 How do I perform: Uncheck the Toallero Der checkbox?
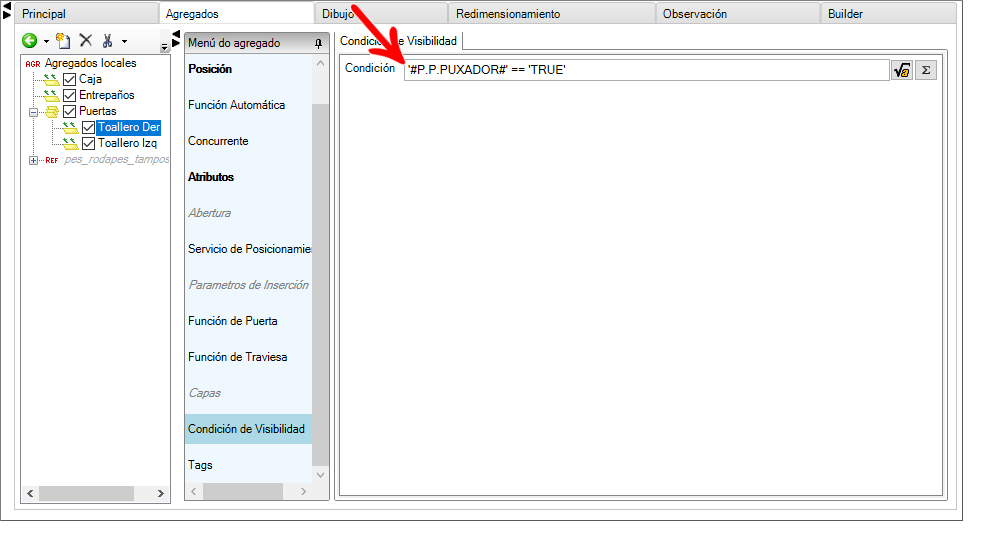(x=88, y=128)
